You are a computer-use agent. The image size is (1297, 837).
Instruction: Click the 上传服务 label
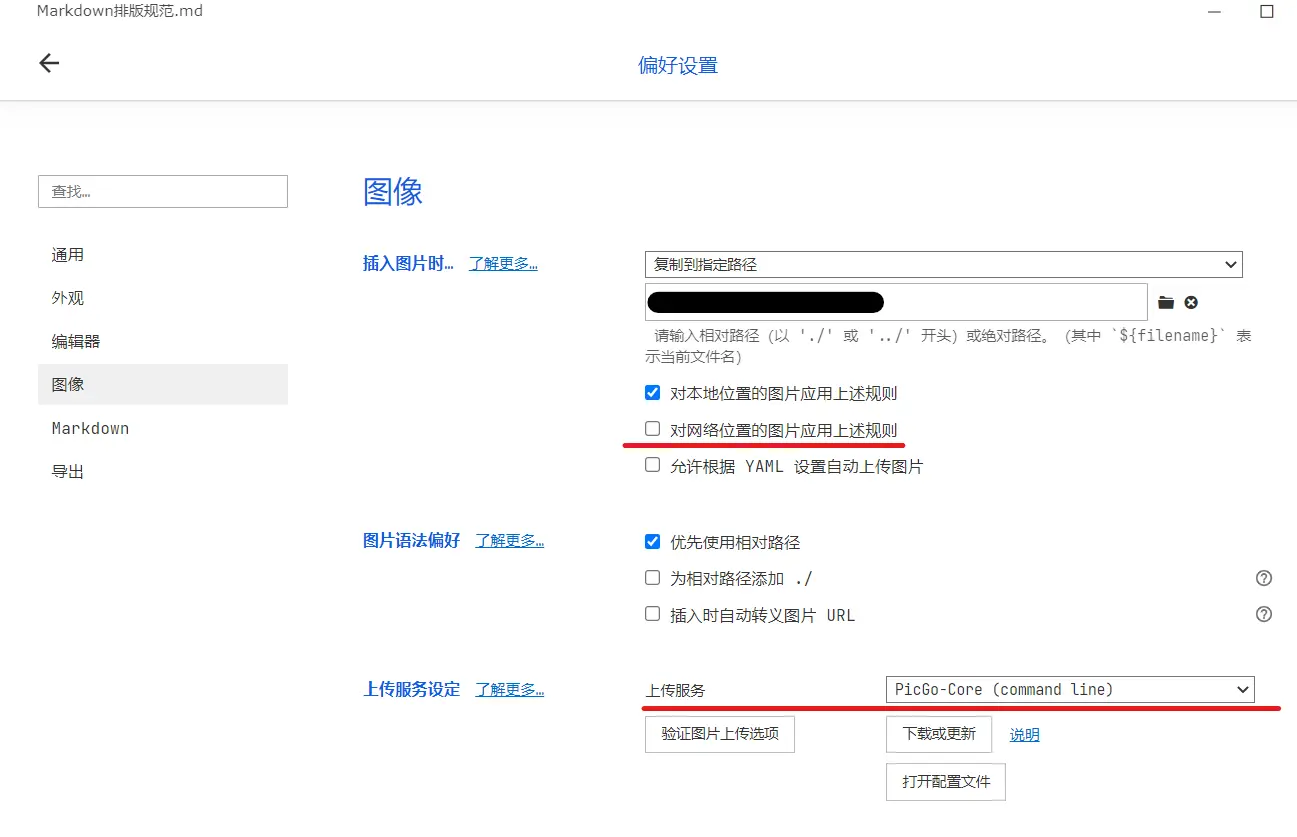click(675, 691)
